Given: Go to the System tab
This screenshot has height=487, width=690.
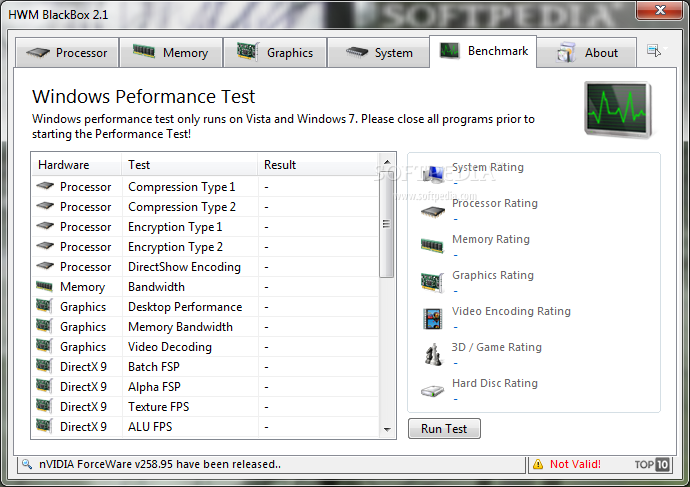Looking at the screenshot, I should tap(379, 53).
